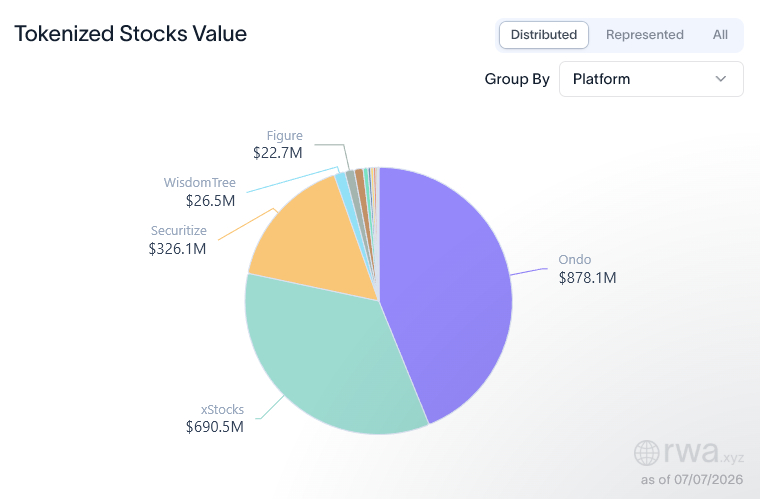Click the "xStocks" label
The height and width of the screenshot is (499, 760).
pyautogui.click(x=222, y=410)
